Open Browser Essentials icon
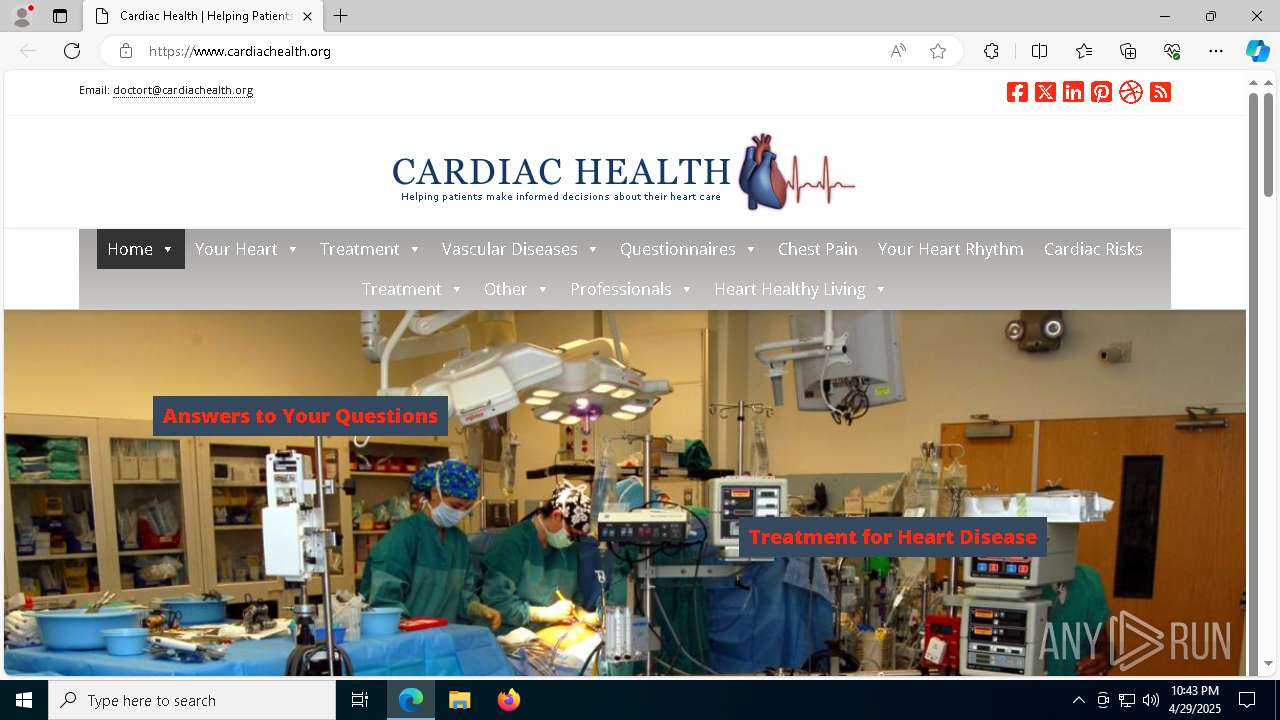The image size is (1280, 720). (x=1172, y=51)
